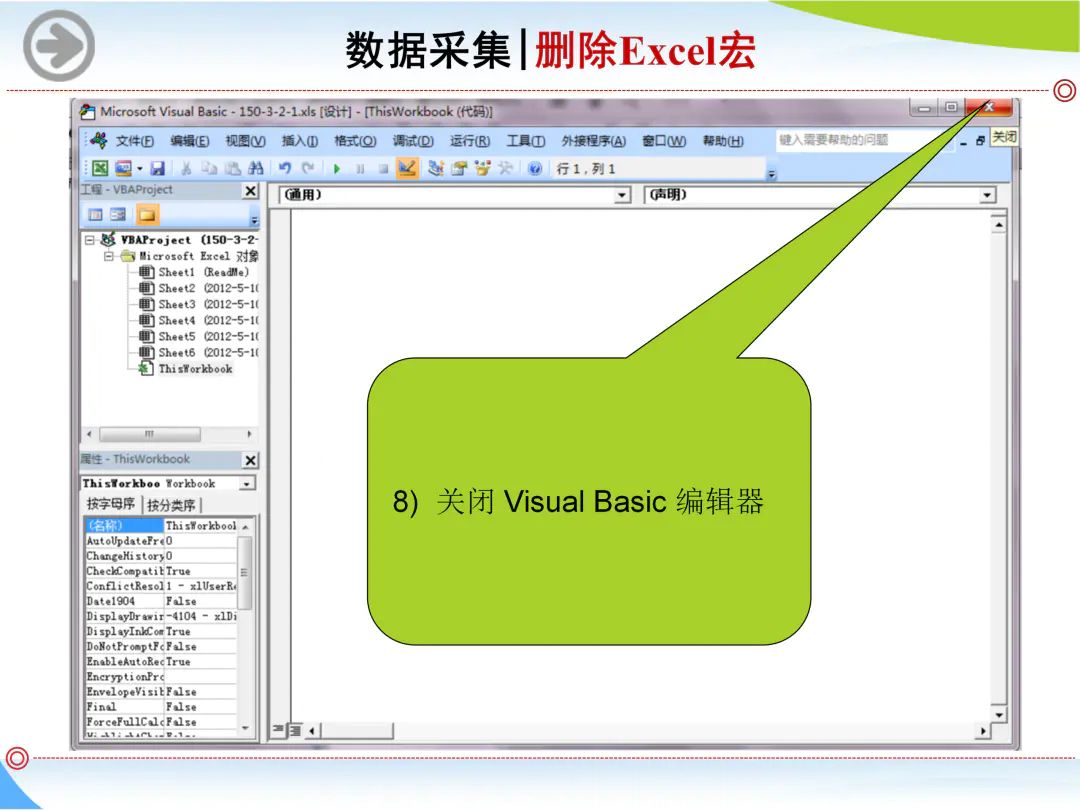Select the CheckCompatibility property row
Screen dimensions: 1080x810
(161, 571)
